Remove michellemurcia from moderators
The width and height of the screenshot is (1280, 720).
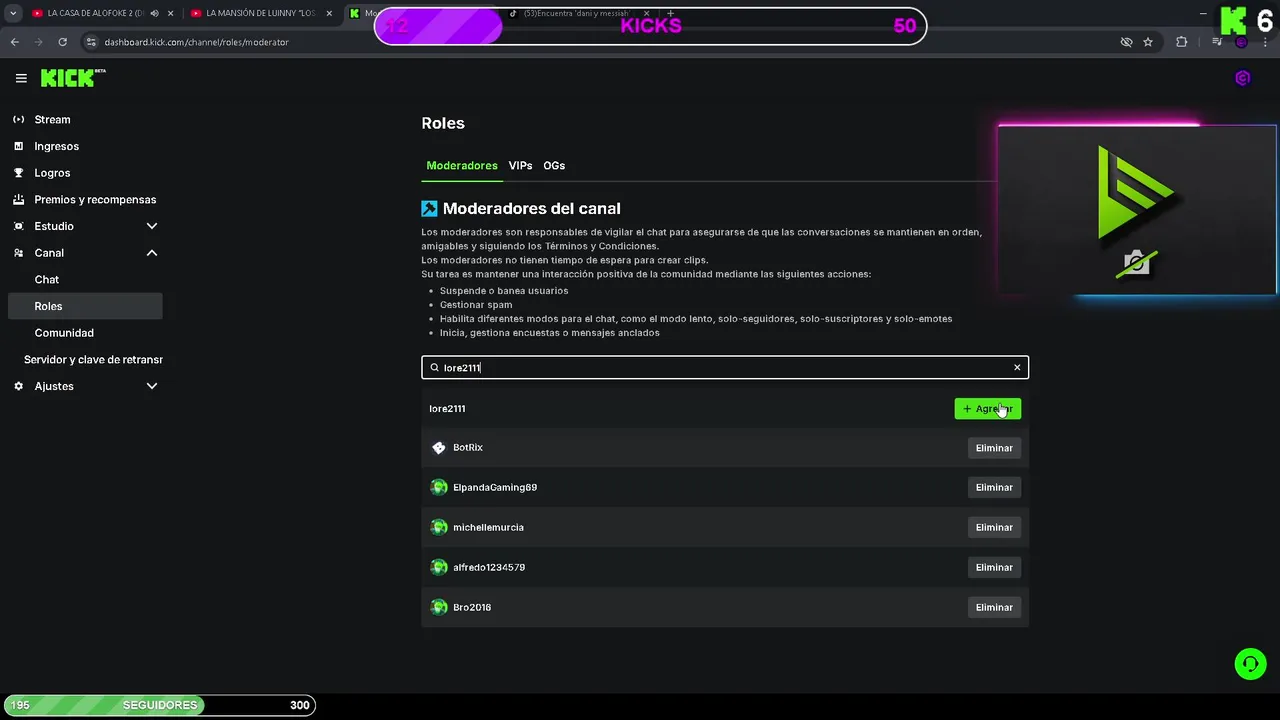(994, 527)
